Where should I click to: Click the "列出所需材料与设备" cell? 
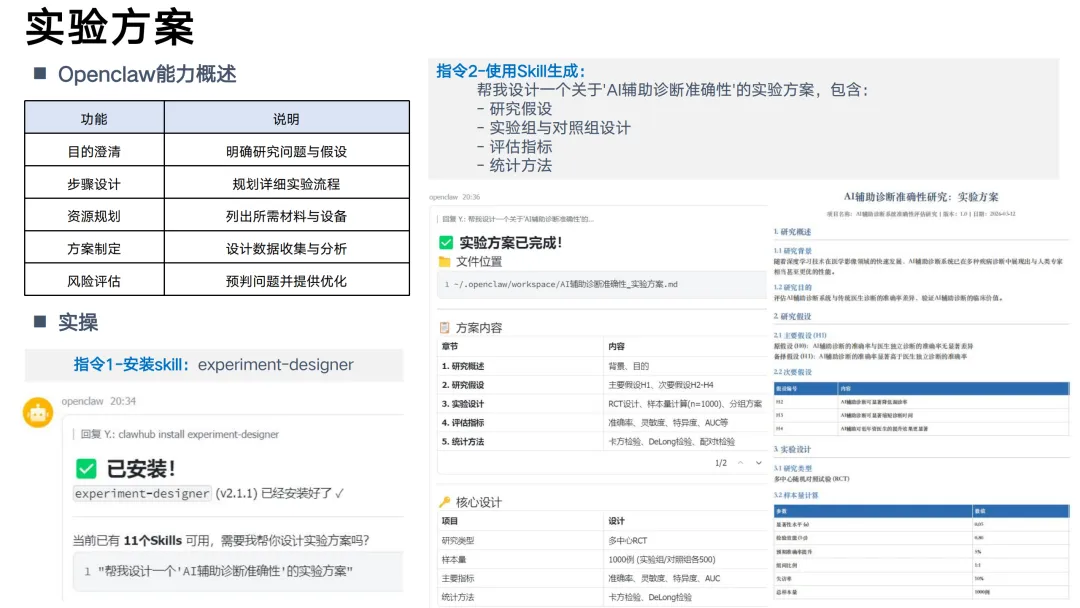287,216
